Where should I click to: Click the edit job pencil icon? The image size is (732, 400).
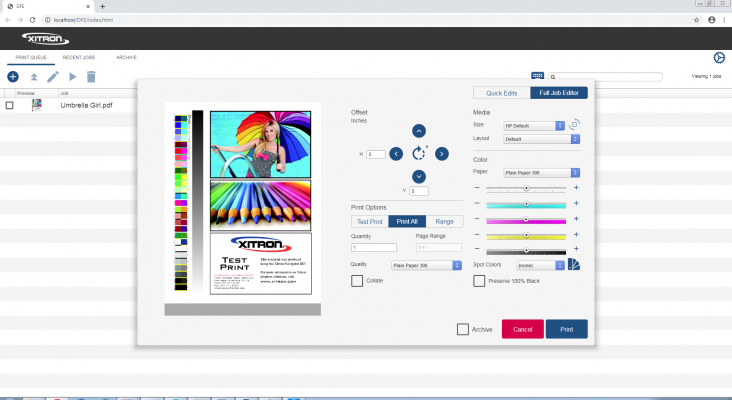tap(53, 77)
